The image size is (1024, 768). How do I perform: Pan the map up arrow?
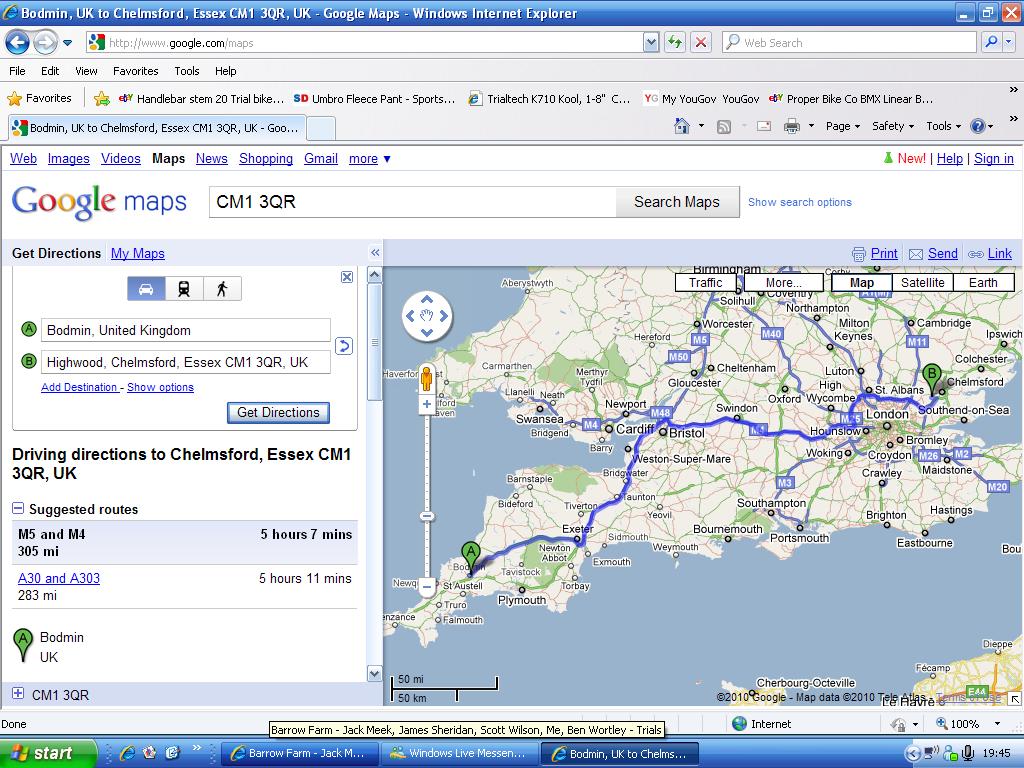[426, 300]
